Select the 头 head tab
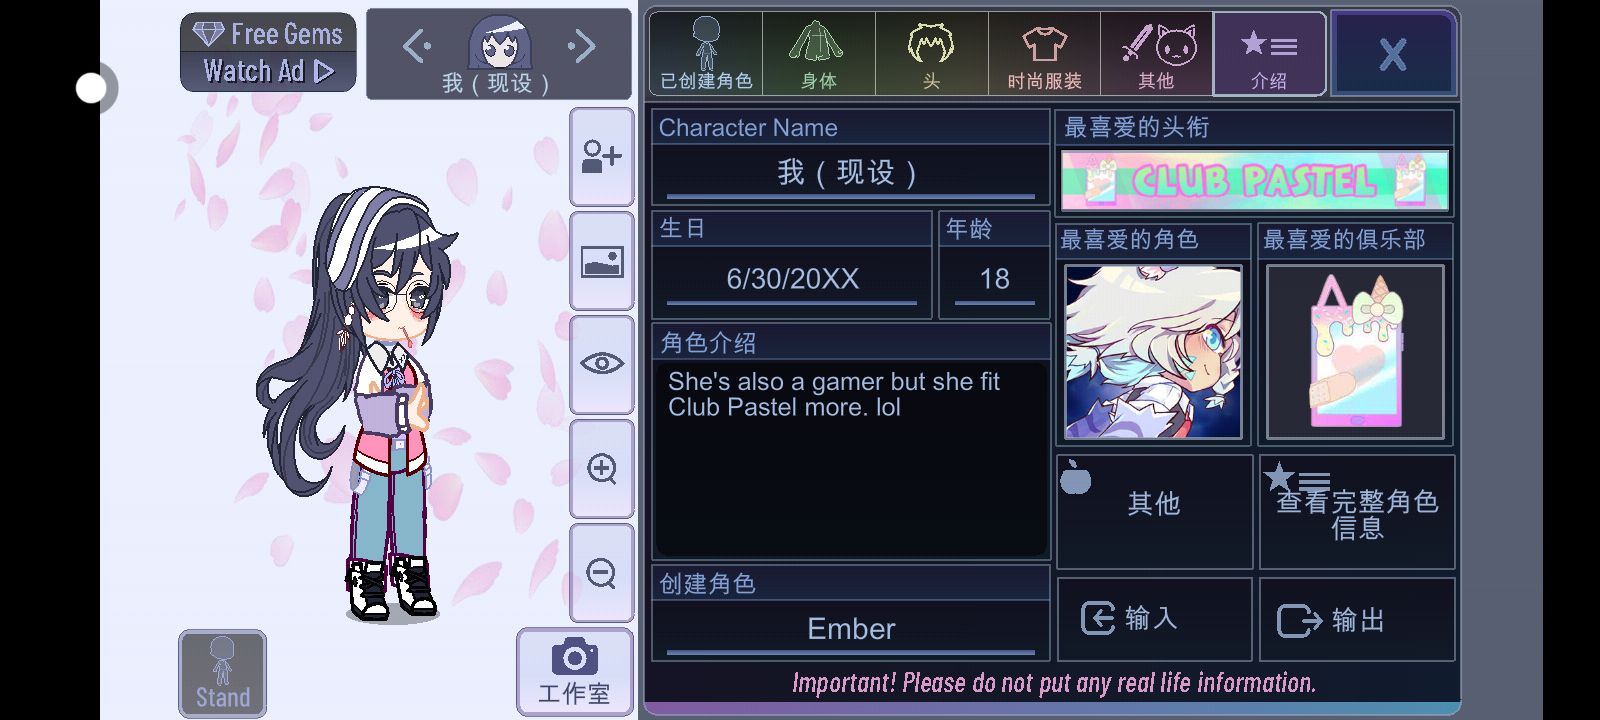Image resolution: width=1600 pixels, height=720 pixels. click(932, 54)
